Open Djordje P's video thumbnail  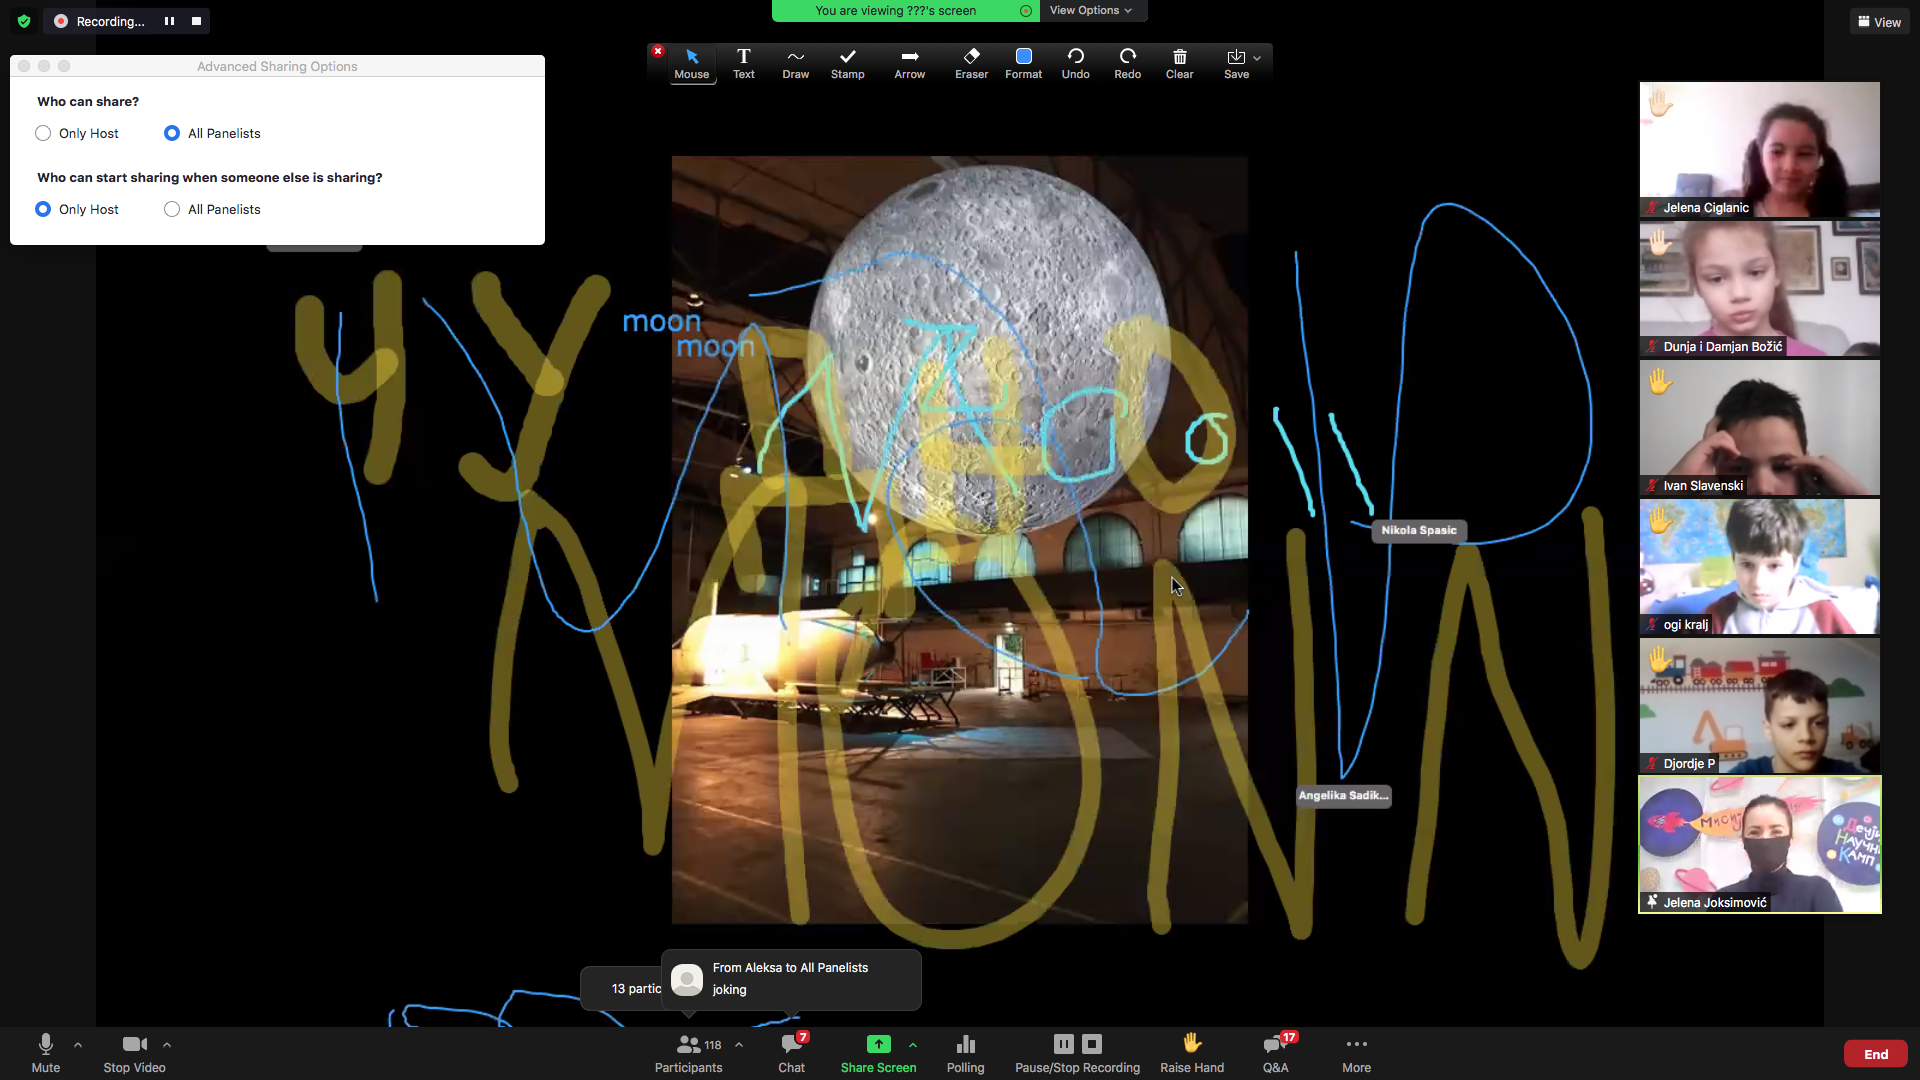click(1759, 706)
